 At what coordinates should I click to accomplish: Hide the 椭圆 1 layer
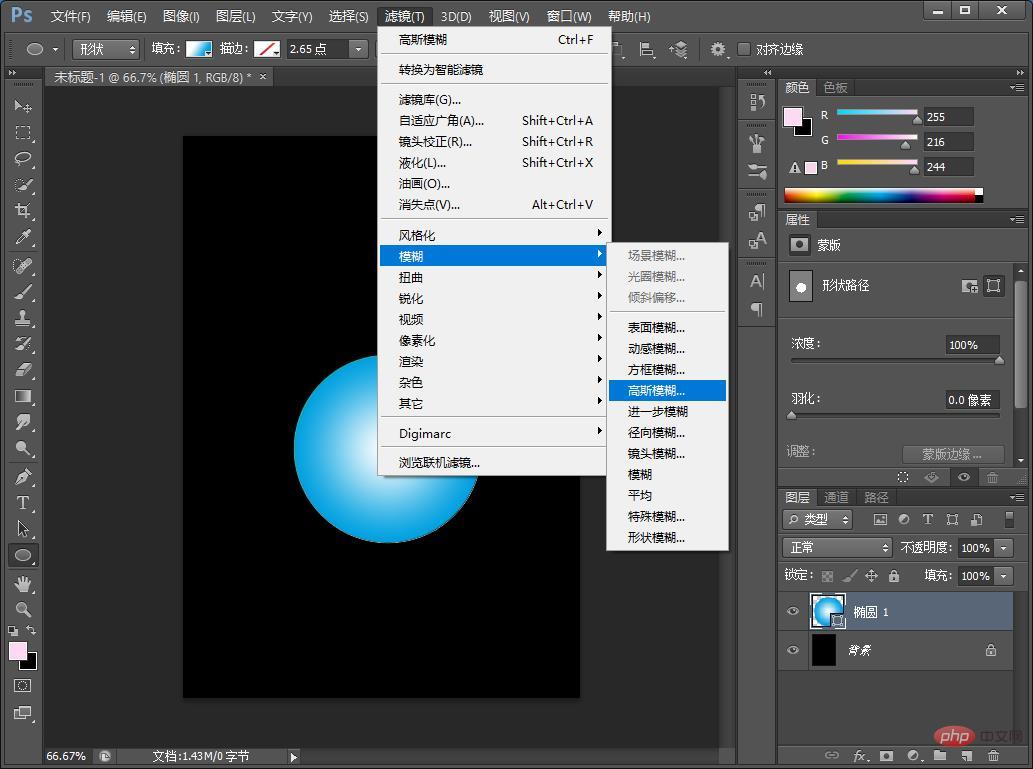click(x=793, y=611)
